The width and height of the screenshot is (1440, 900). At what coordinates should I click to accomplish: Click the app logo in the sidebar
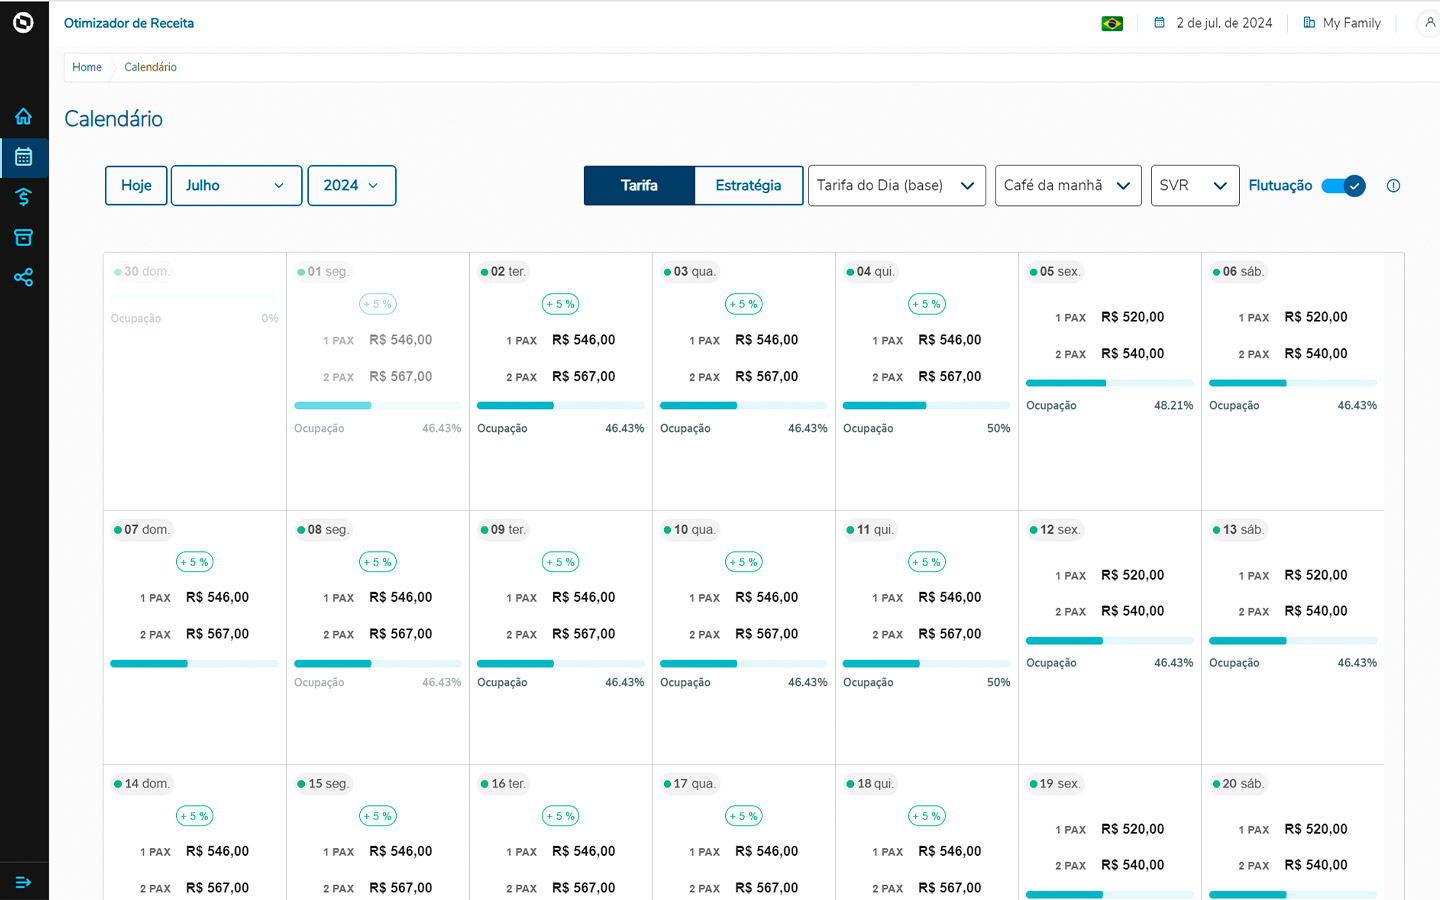pyautogui.click(x=23, y=22)
